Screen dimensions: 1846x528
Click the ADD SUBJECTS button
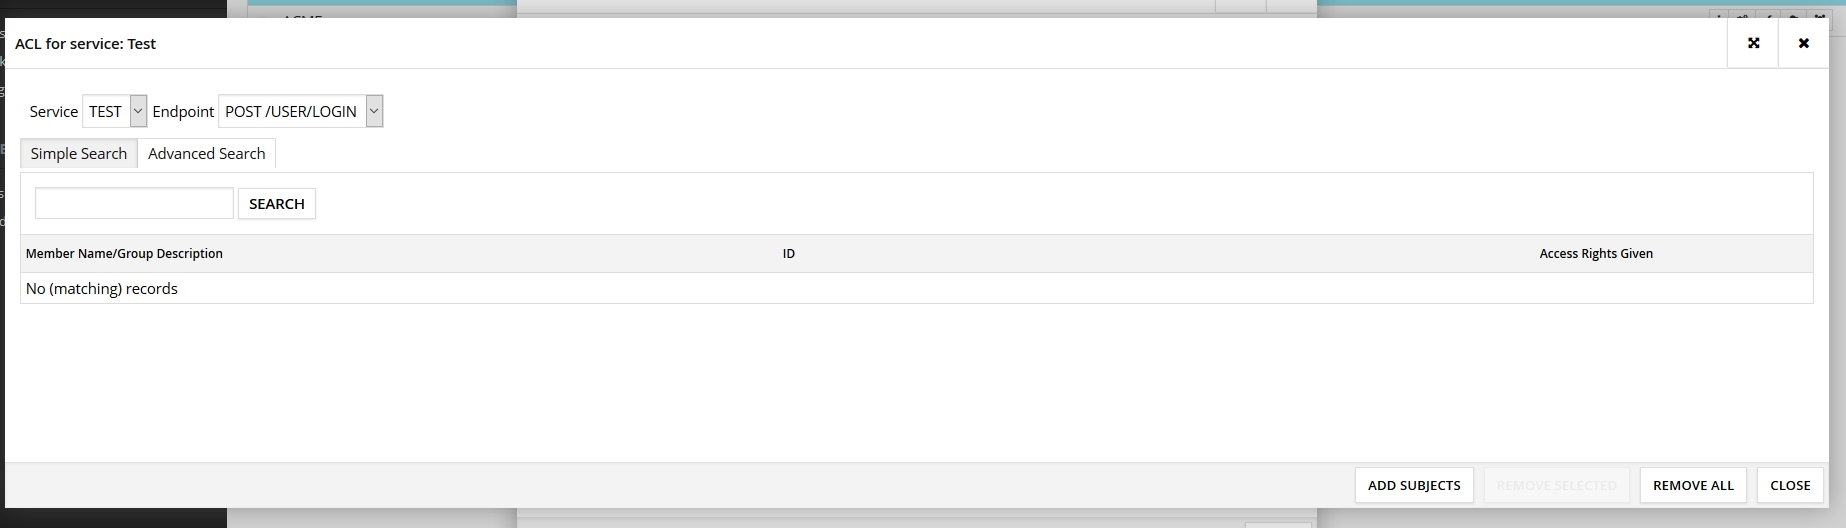click(x=1414, y=485)
